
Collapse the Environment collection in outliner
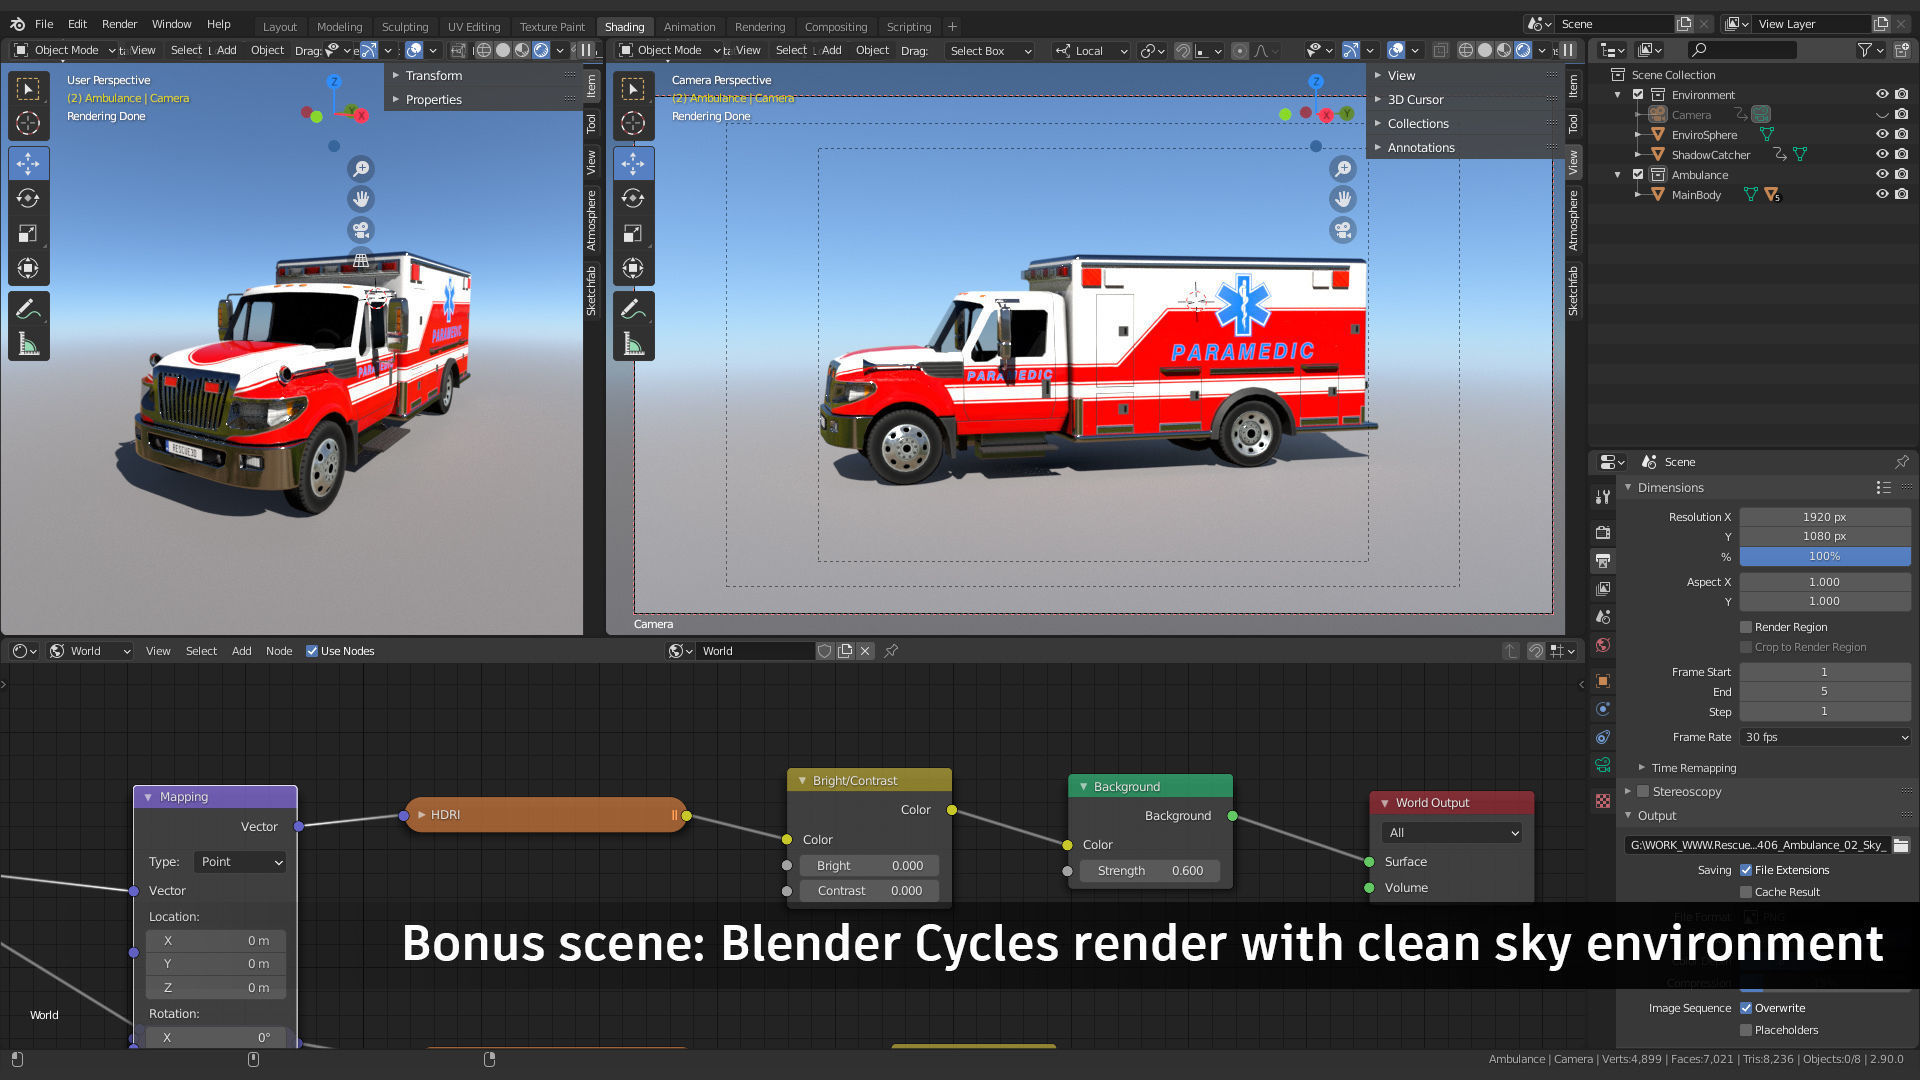pos(1618,95)
